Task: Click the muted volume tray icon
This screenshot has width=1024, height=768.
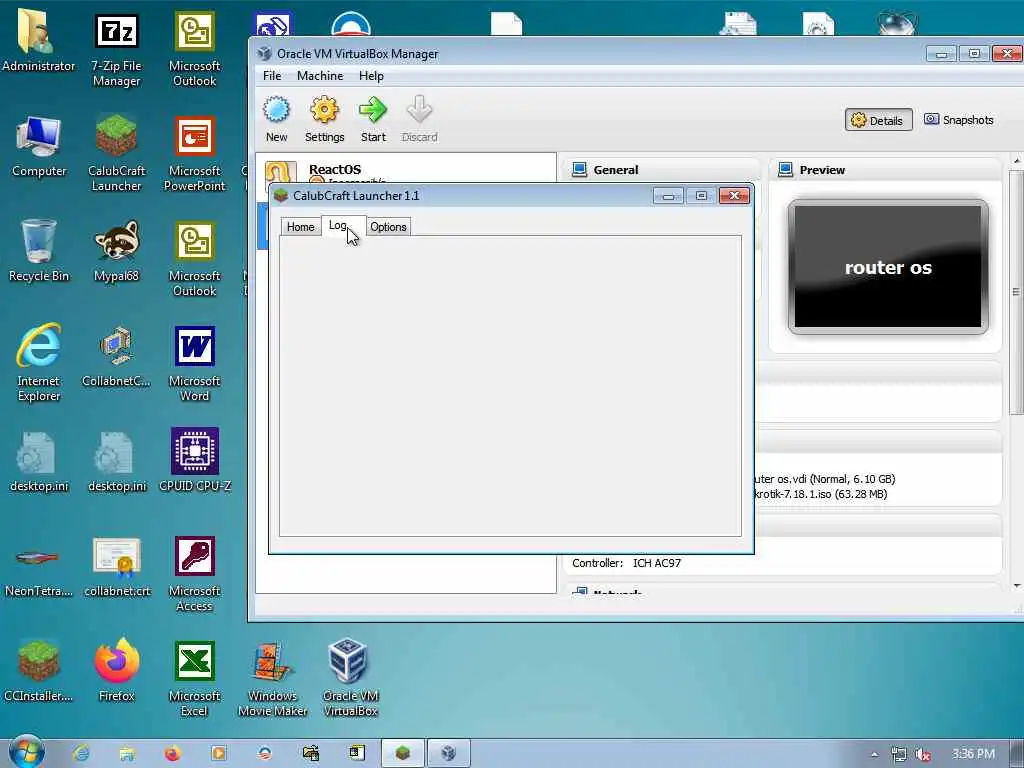Action: [923, 754]
